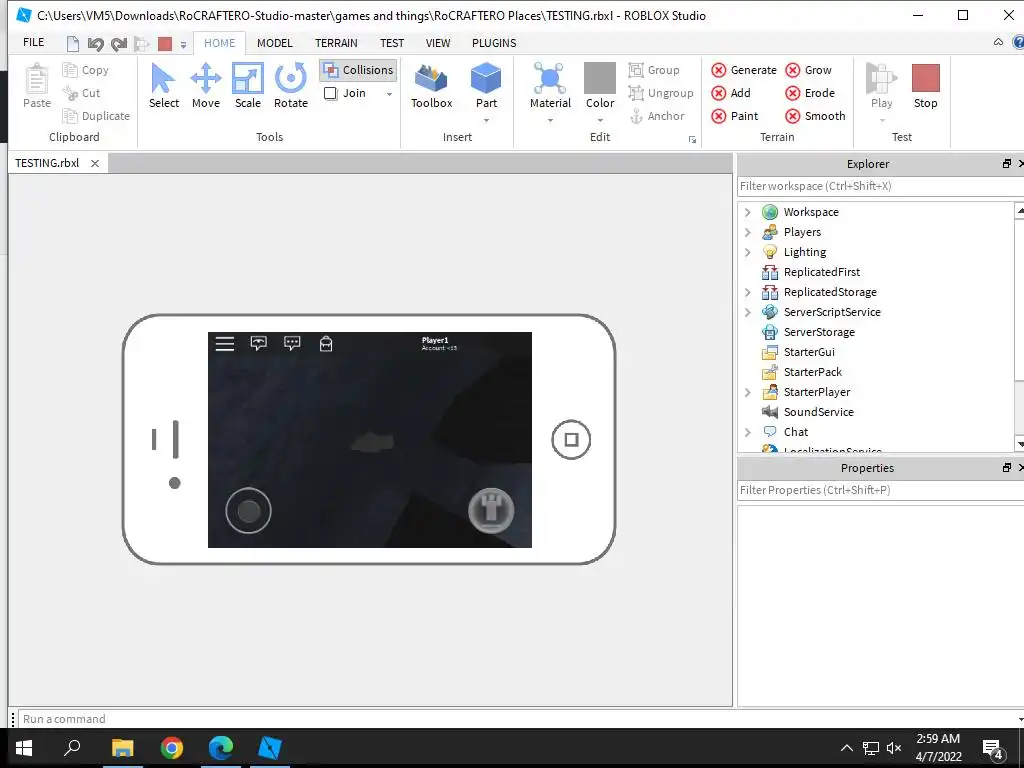Screen dimensions: 1024x768
Task: Open the Material dropdown arrow
Action: click(x=550, y=120)
